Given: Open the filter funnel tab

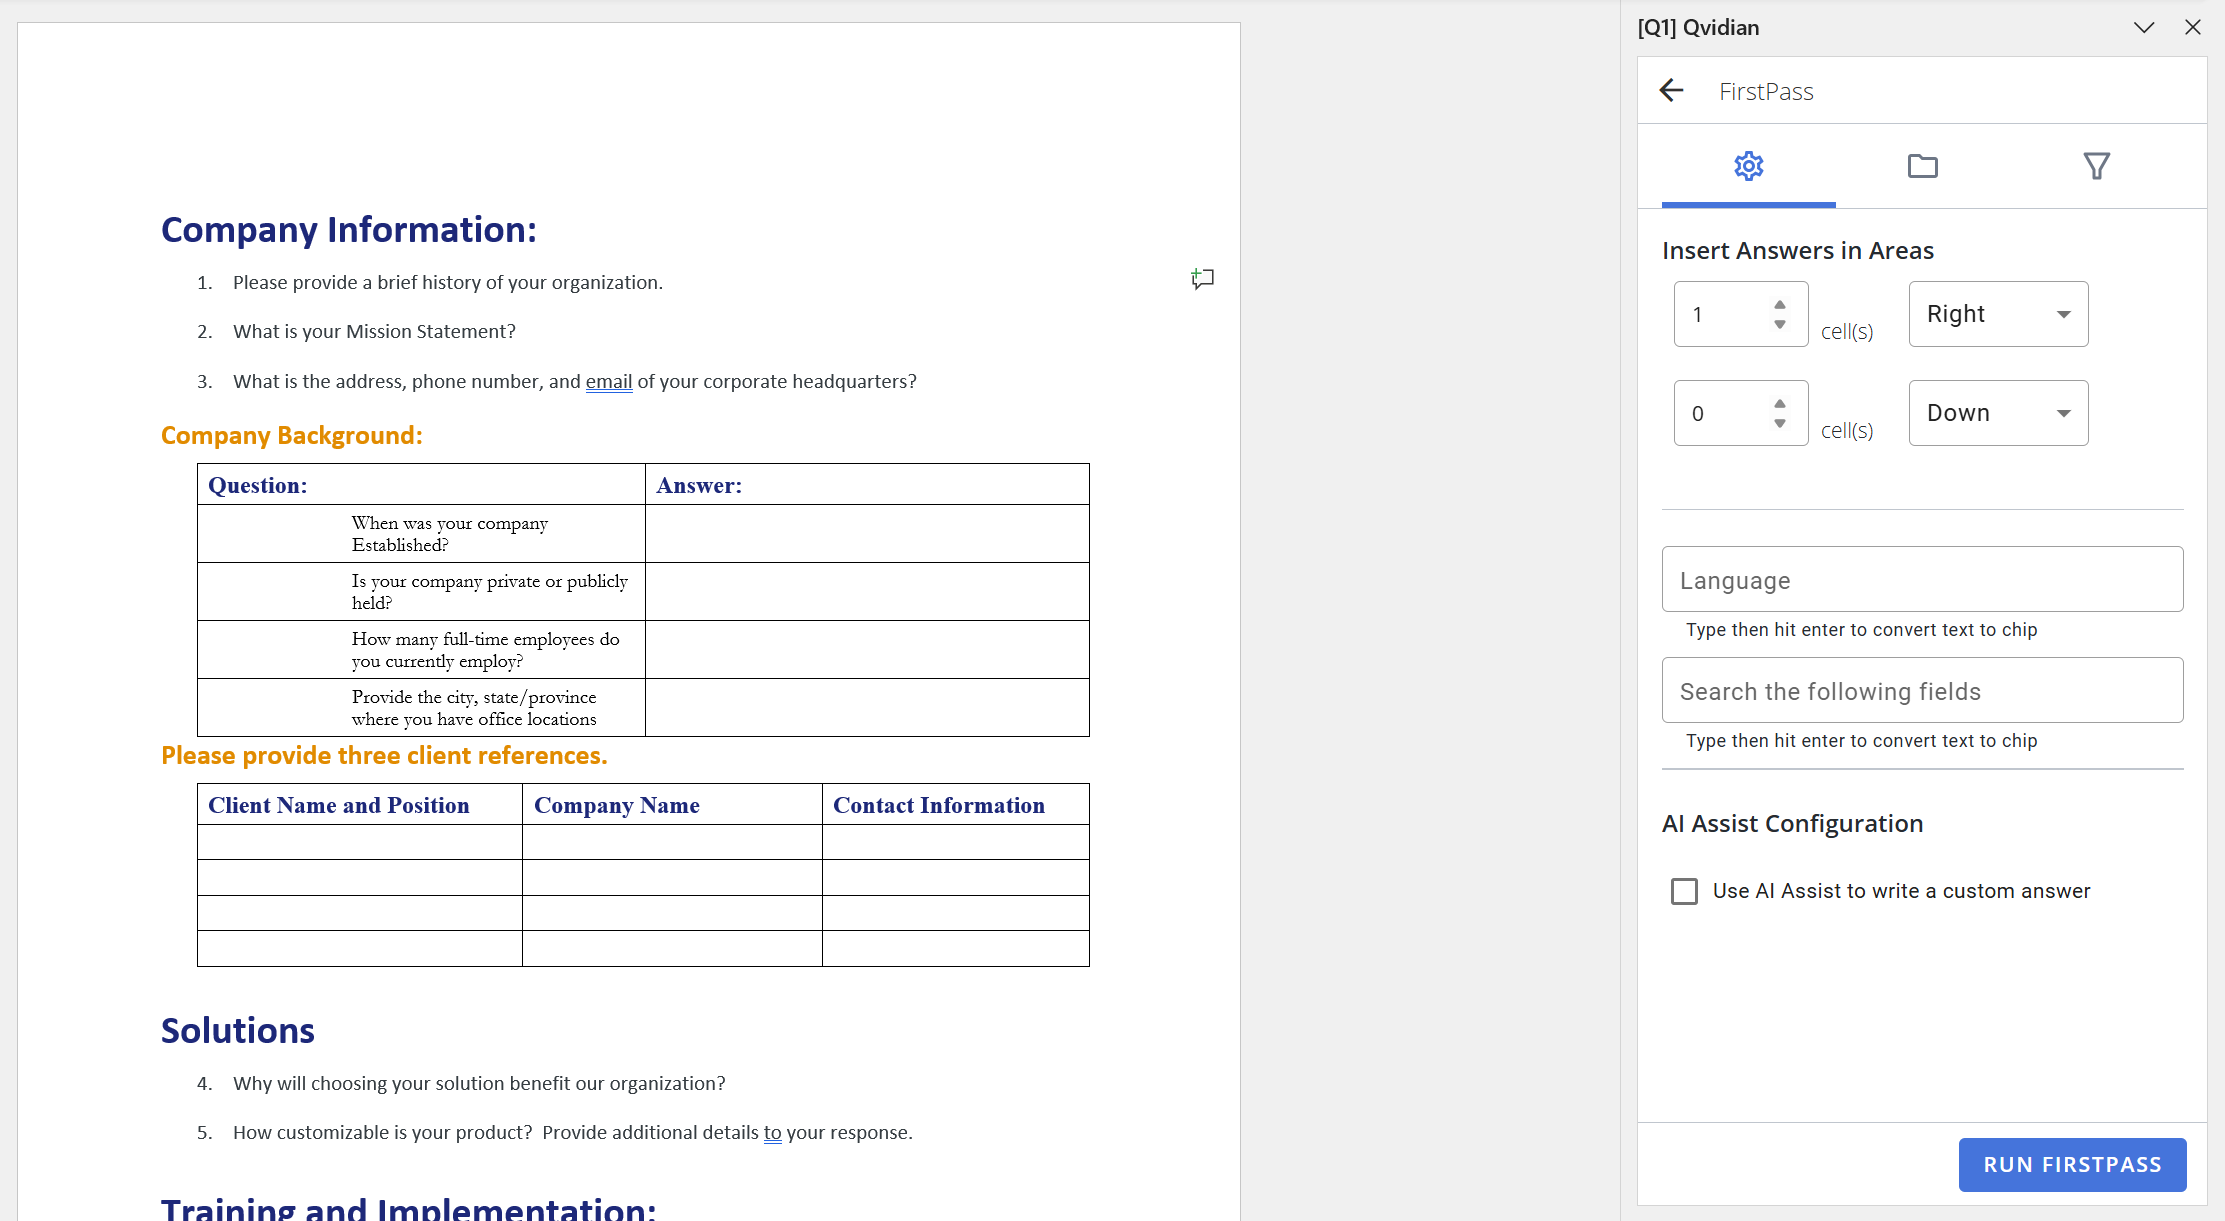Looking at the screenshot, I should (x=2096, y=166).
